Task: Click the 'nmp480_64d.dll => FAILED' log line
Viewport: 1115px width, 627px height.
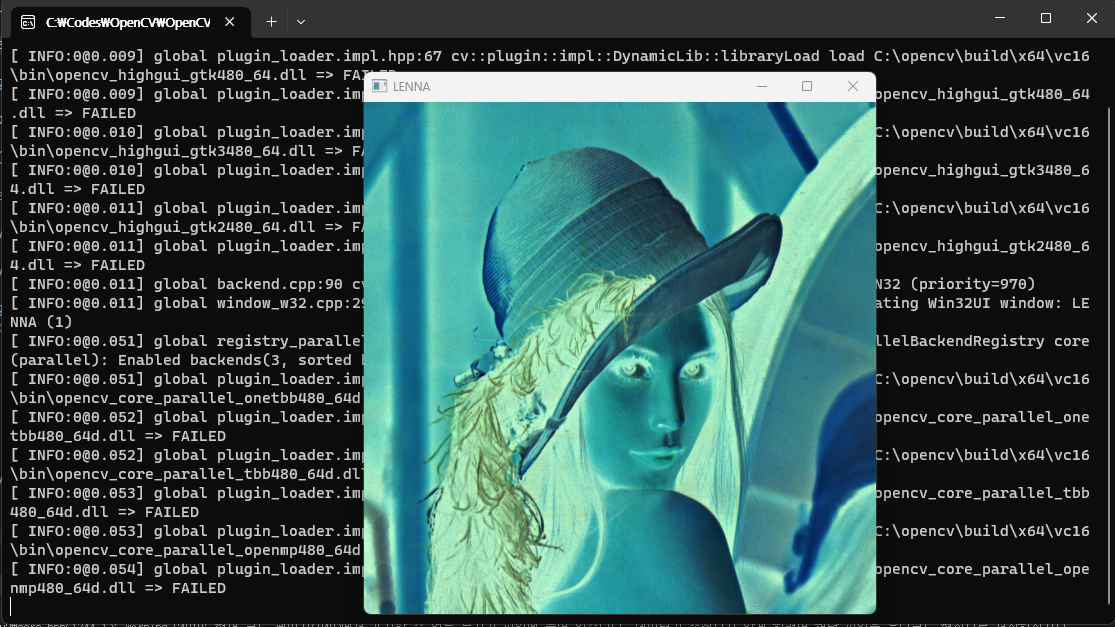Action: [x=117, y=588]
